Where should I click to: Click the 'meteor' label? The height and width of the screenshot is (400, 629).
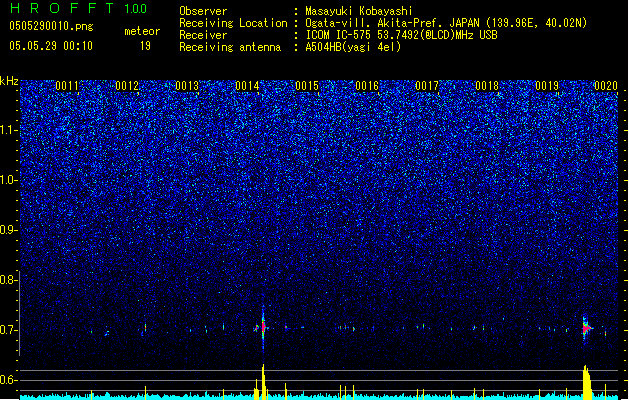pos(142,31)
